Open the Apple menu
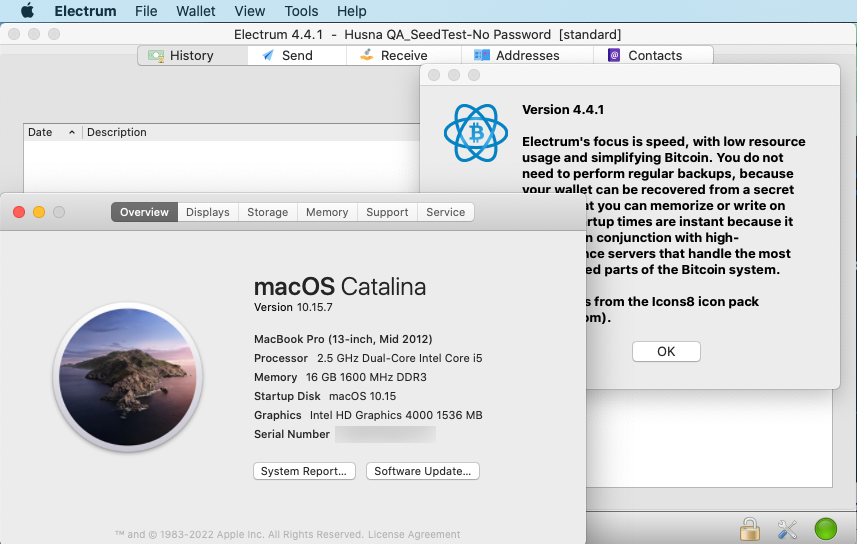Screen dimensions: 857x544 tap(27, 10)
